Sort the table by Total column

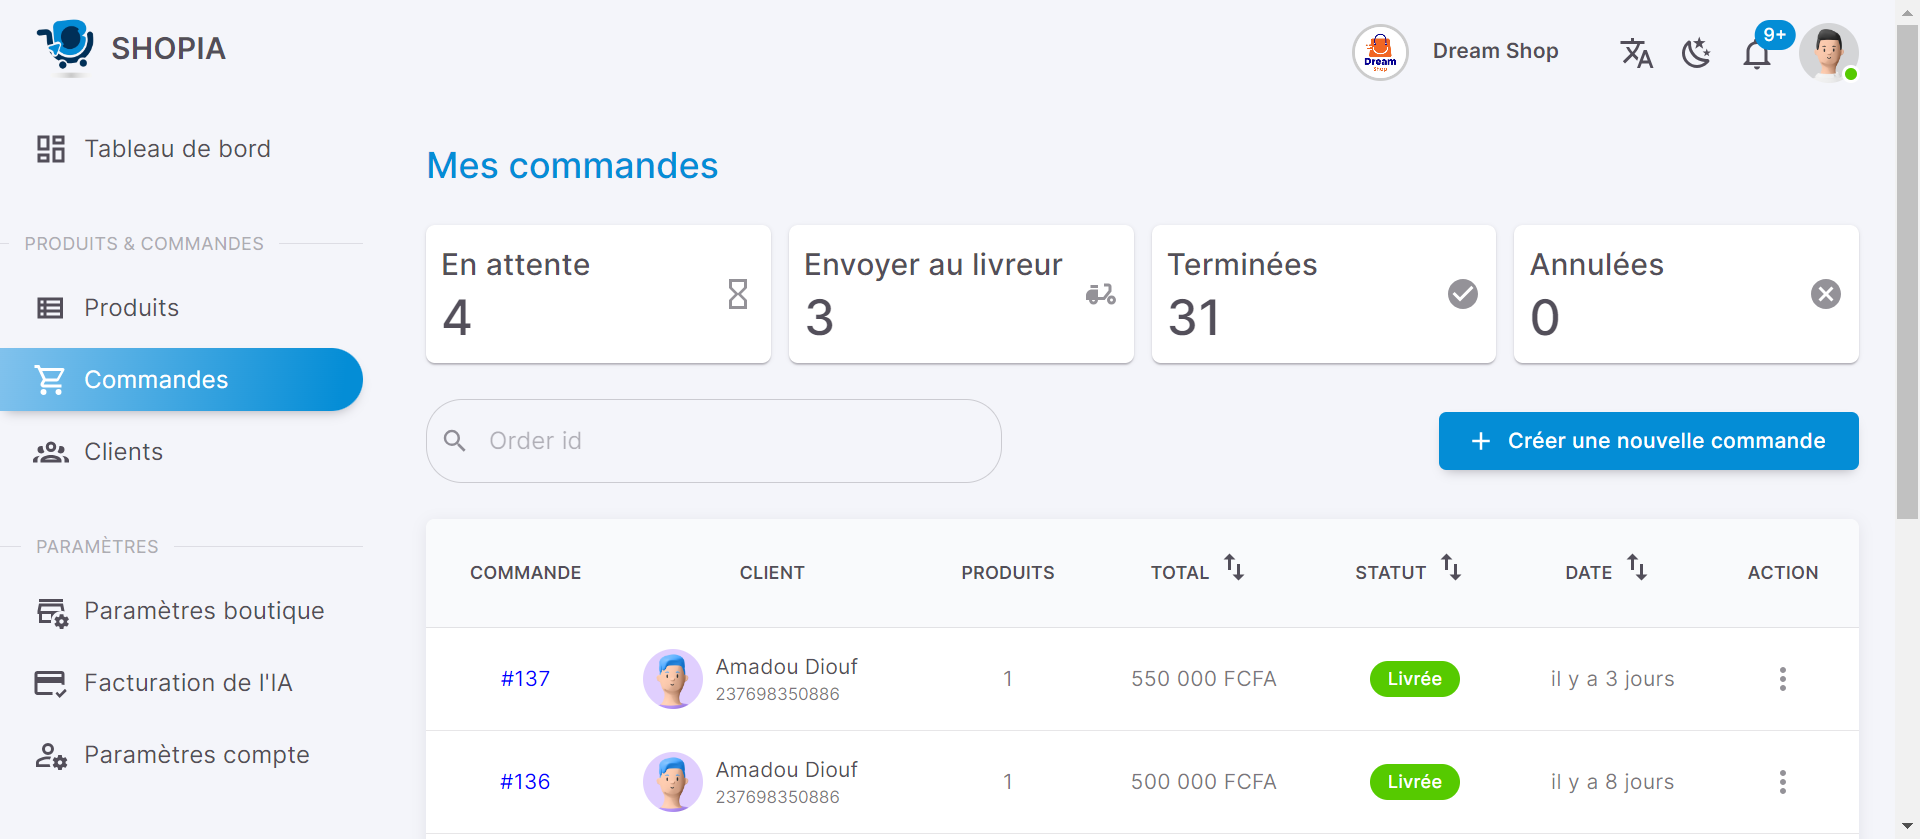point(1234,569)
